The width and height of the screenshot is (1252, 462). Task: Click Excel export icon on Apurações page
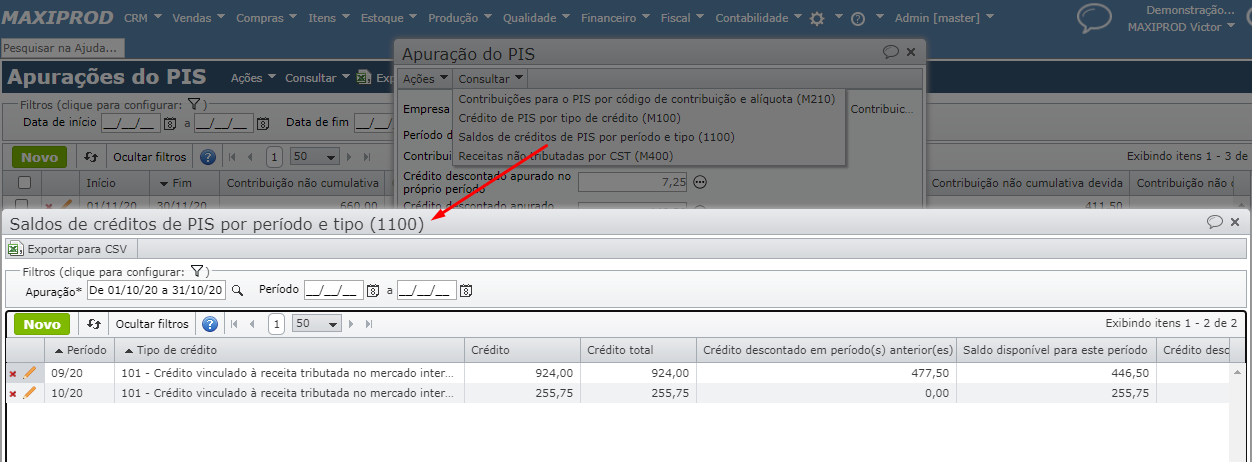[365, 77]
